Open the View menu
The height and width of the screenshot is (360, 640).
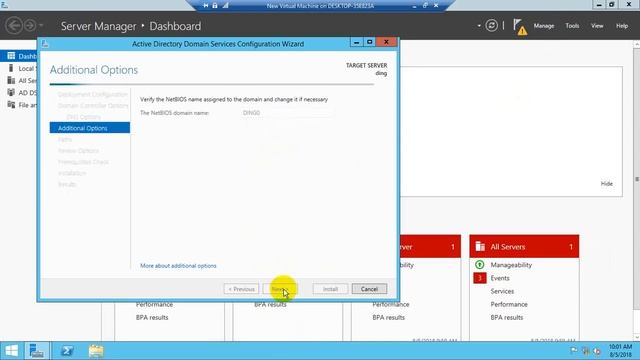pyautogui.click(x=597, y=26)
